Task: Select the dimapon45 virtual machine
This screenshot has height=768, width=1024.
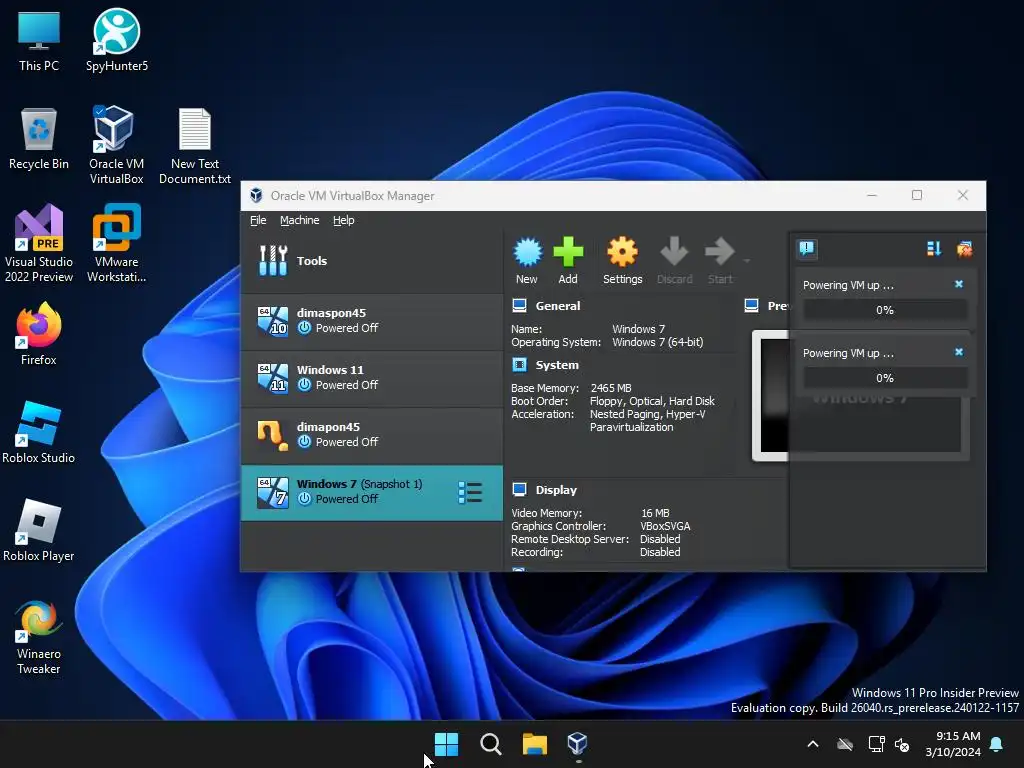Action: pos(372,435)
